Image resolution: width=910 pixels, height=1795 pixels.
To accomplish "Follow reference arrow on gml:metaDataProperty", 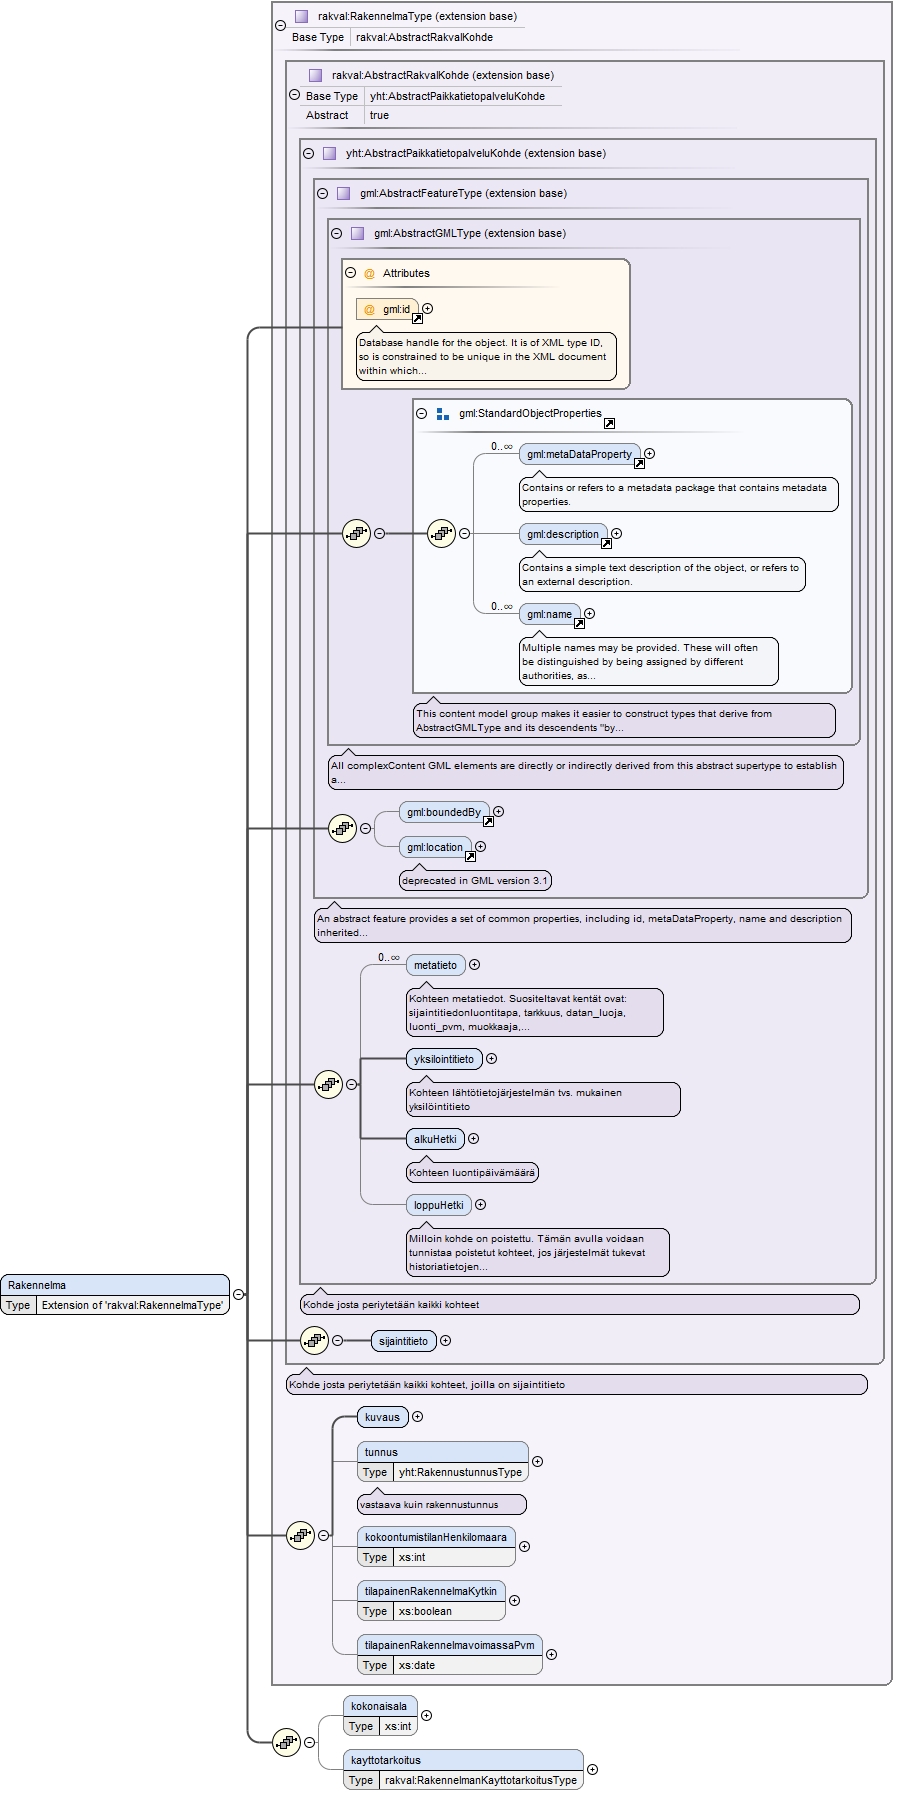I will pos(639,463).
